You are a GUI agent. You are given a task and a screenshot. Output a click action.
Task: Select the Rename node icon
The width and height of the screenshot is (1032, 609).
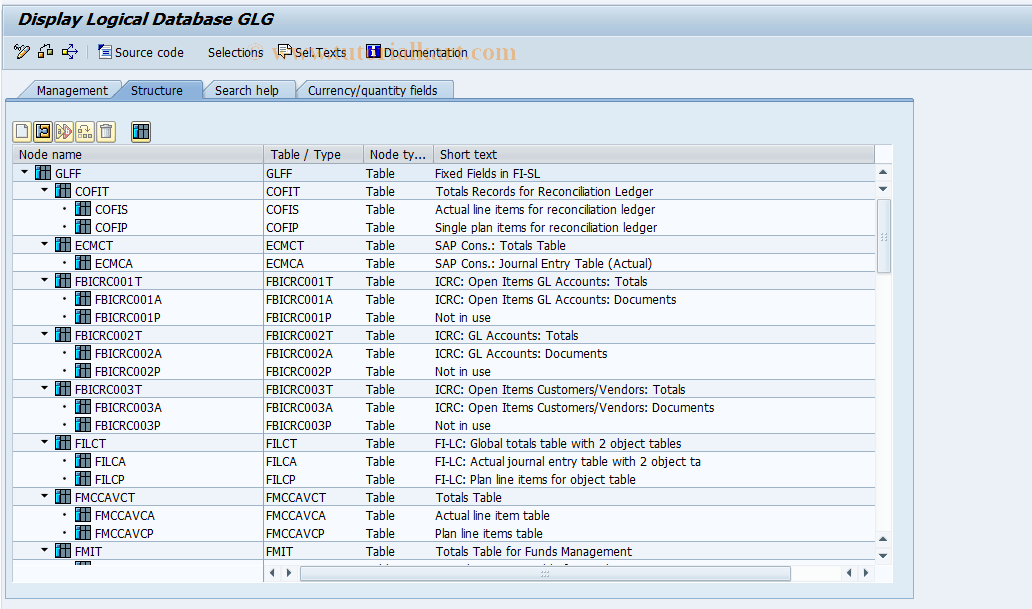[x=62, y=131]
